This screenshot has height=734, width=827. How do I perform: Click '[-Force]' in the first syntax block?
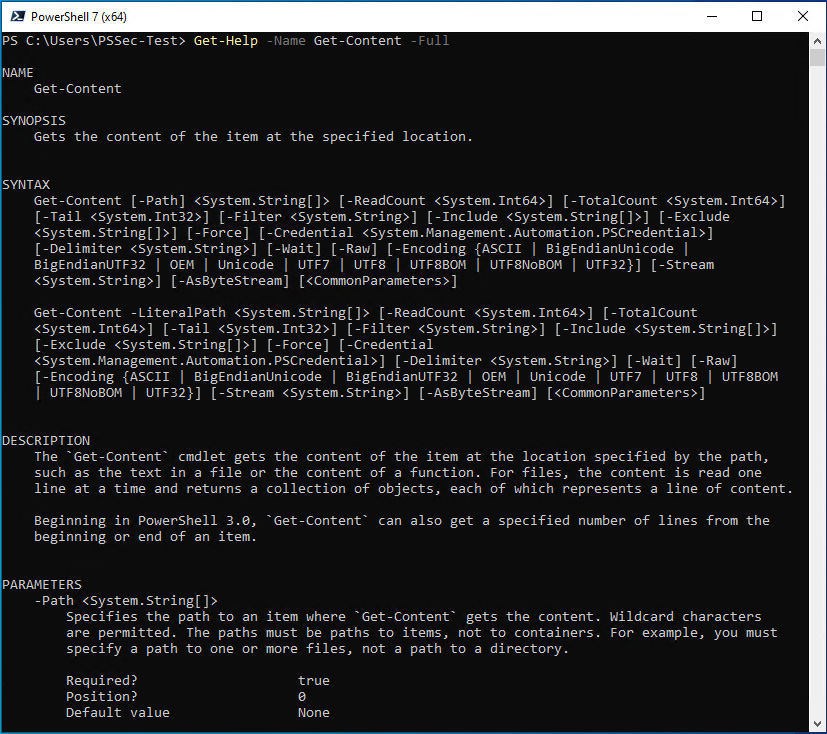click(x=217, y=233)
